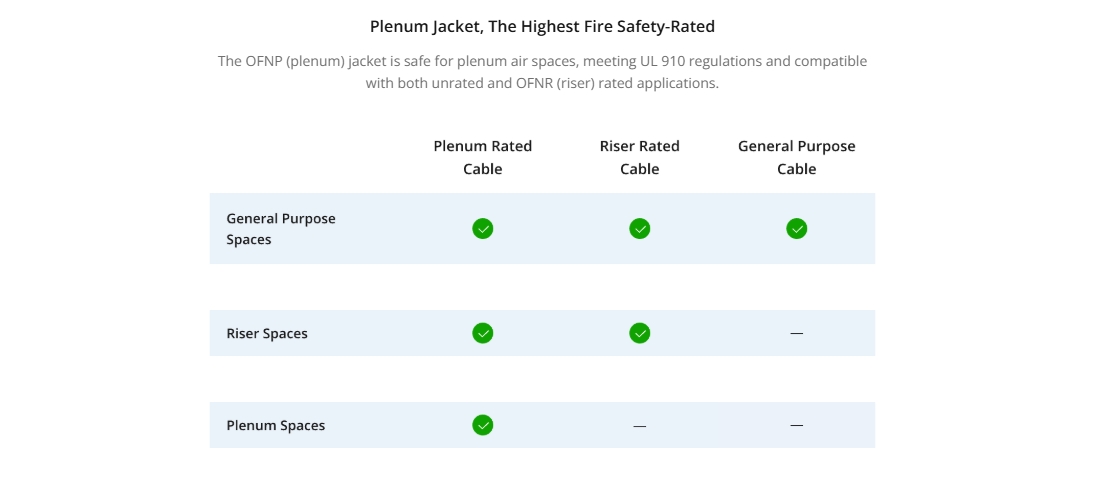Click Riser Rated checkmark for General Purpose Spaces
This screenshot has height=477, width=1099.
(x=639, y=228)
